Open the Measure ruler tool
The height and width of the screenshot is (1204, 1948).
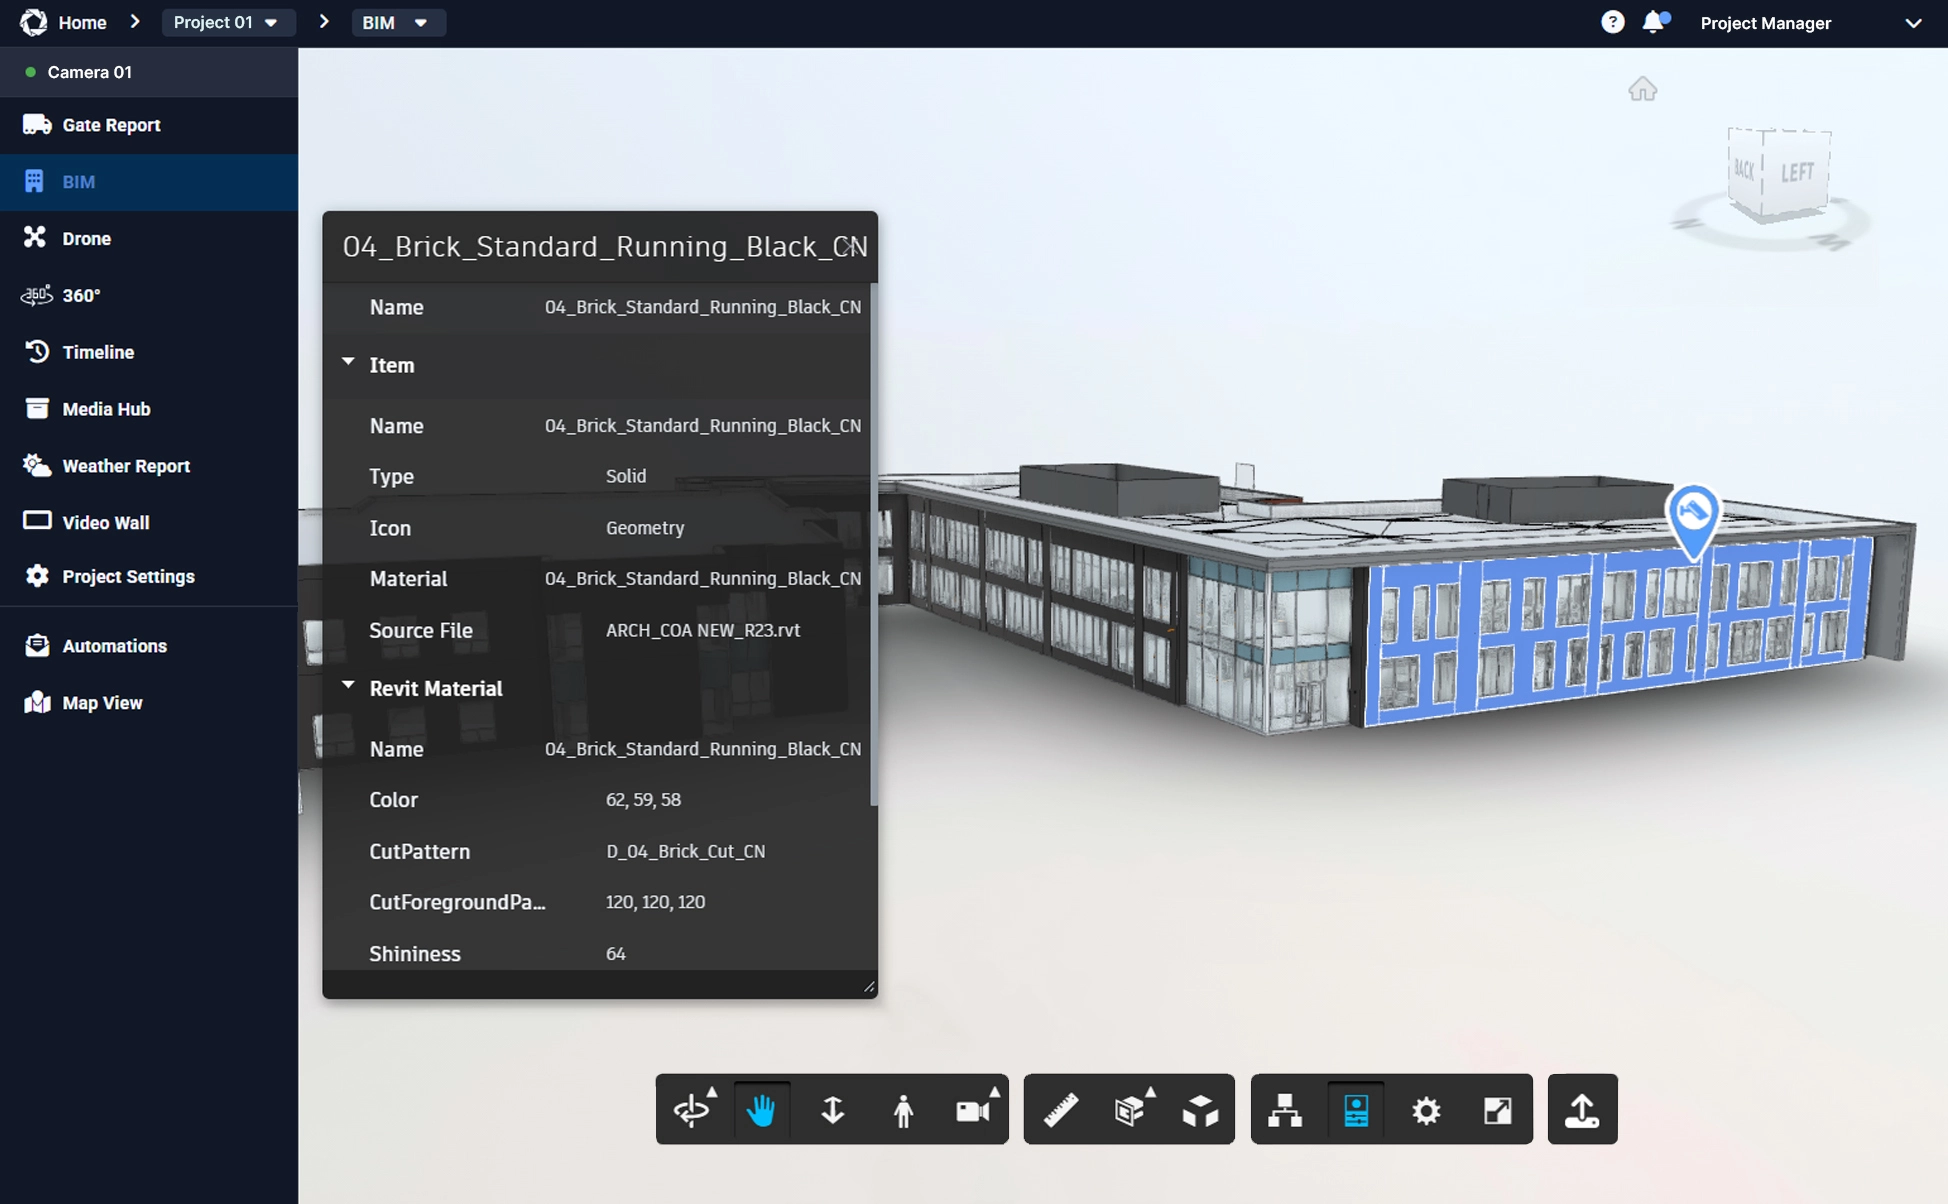pyautogui.click(x=1060, y=1110)
